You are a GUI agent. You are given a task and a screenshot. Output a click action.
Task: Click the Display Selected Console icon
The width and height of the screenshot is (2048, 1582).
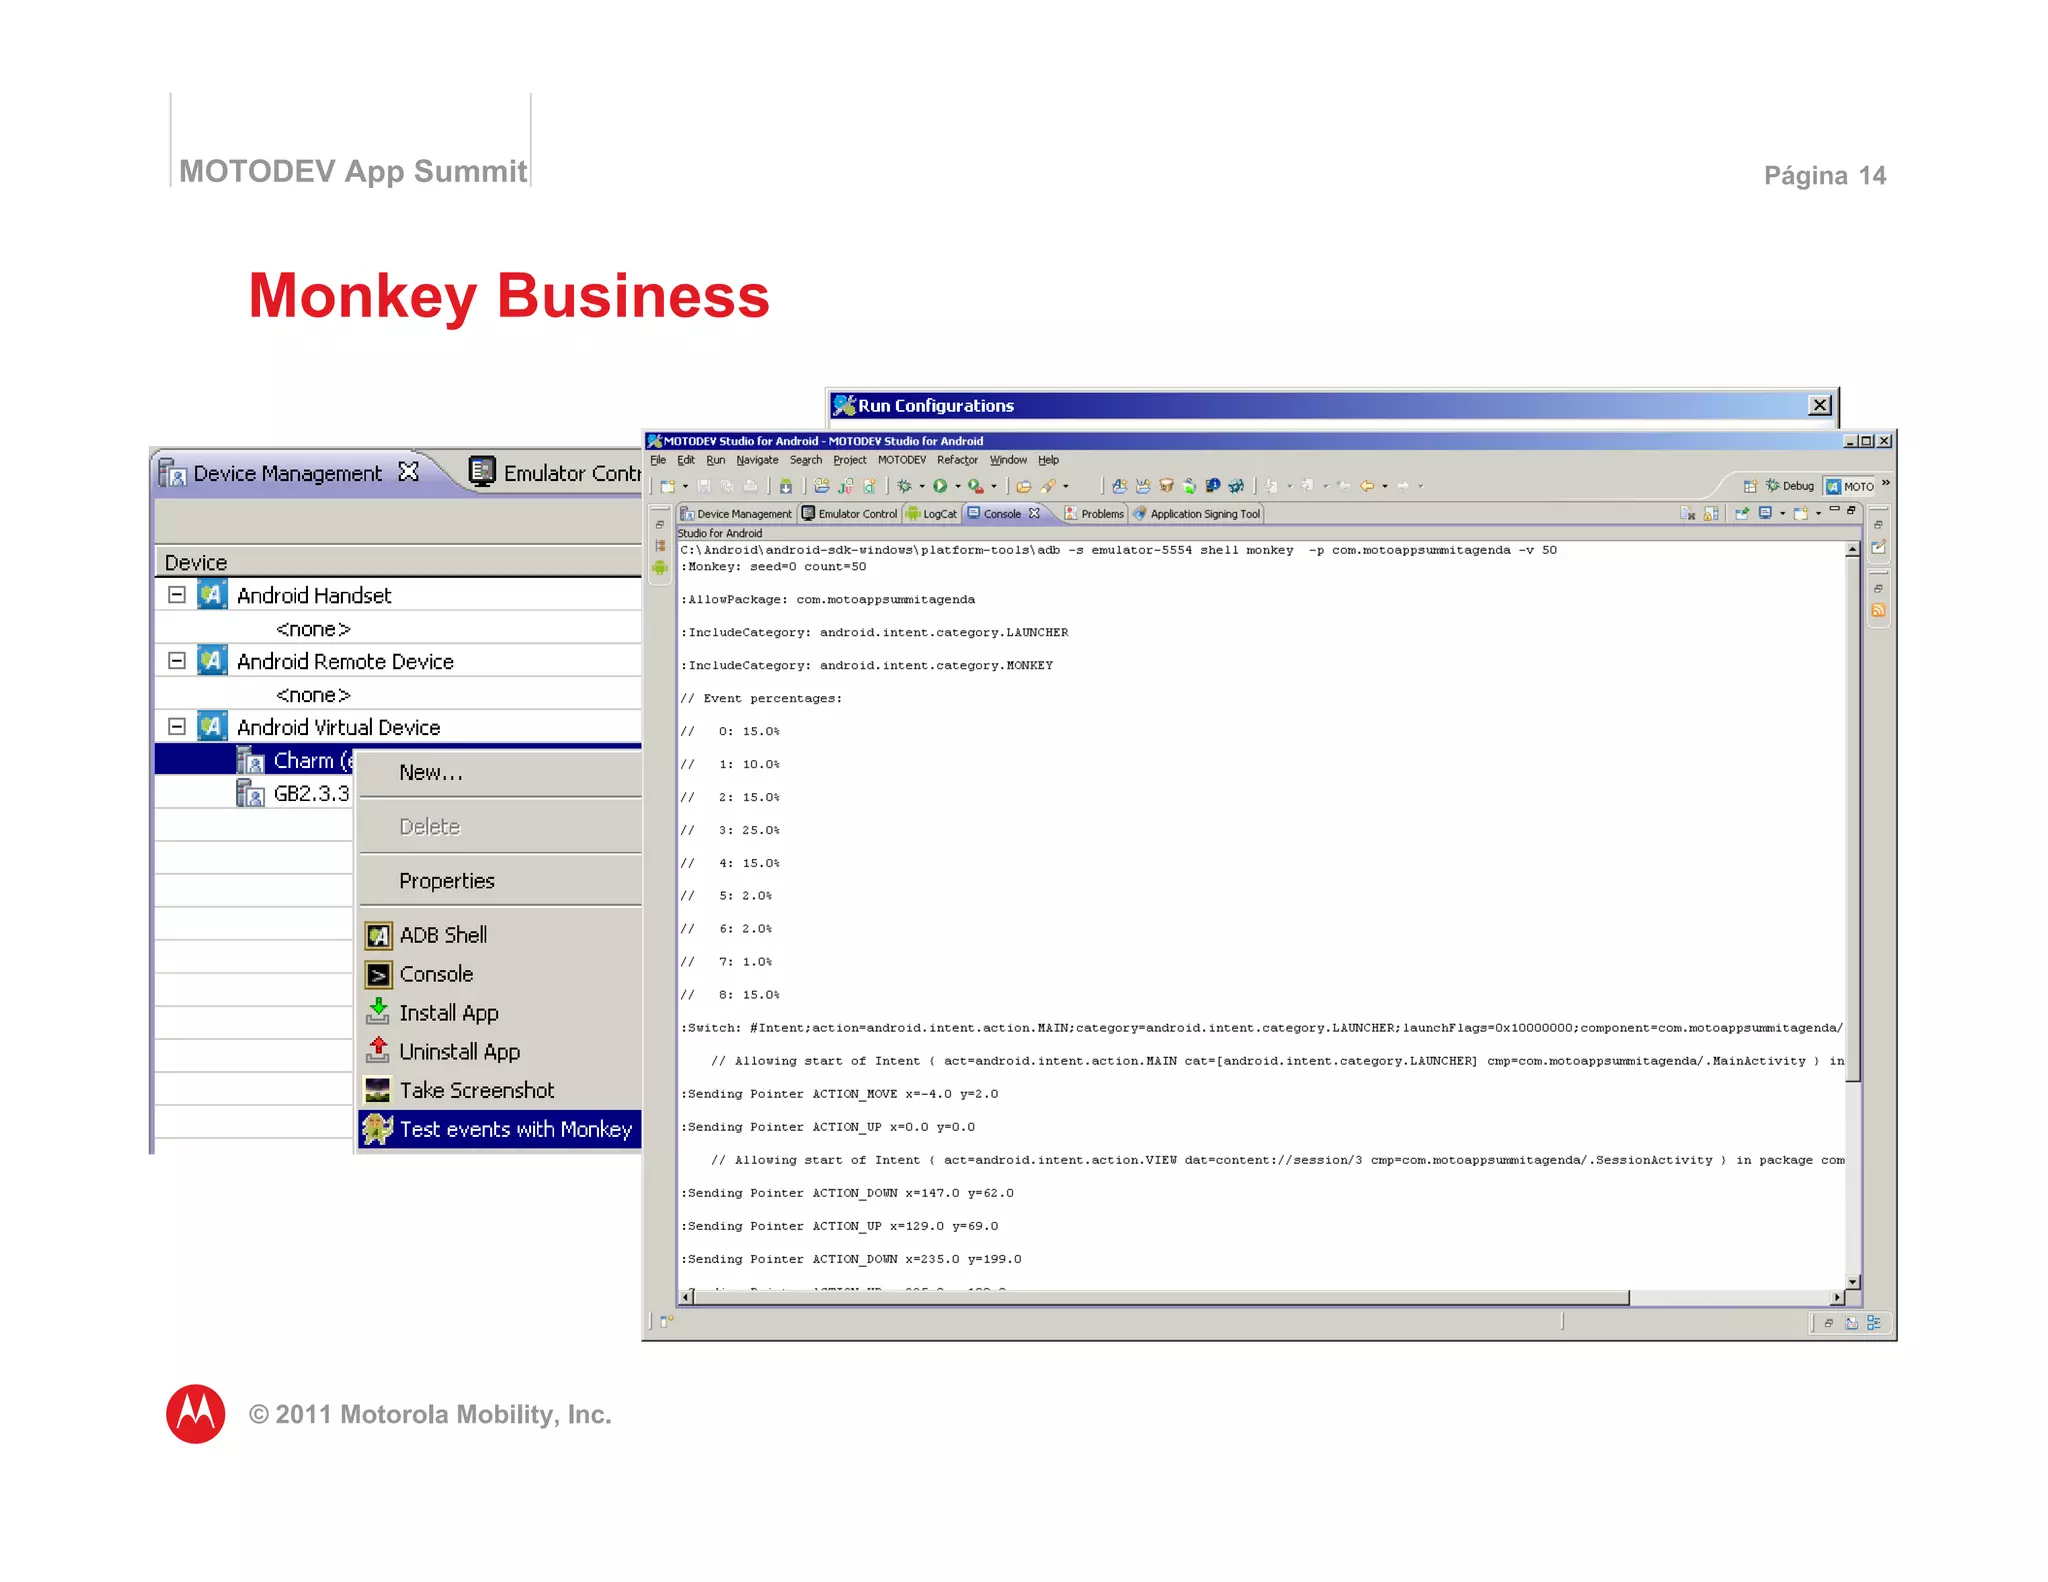(x=1766, y=513)
